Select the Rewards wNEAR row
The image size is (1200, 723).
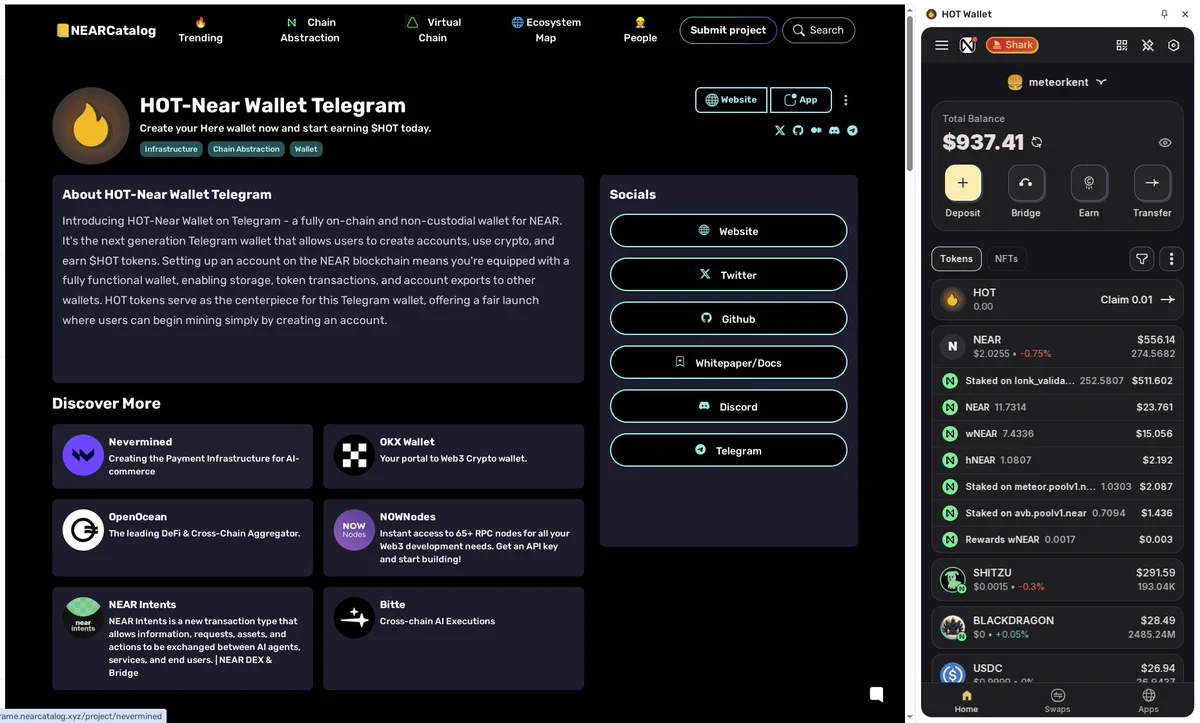coord(1058,539)
